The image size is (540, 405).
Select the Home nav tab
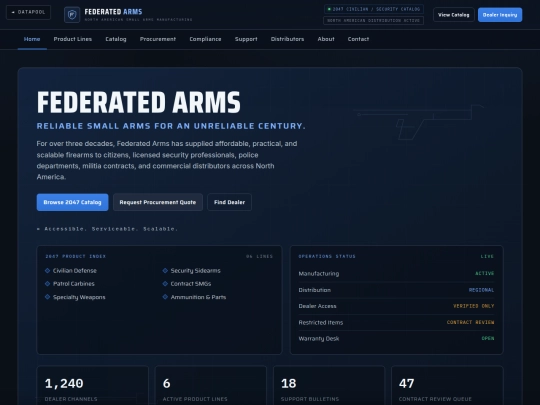coord(32,39)
